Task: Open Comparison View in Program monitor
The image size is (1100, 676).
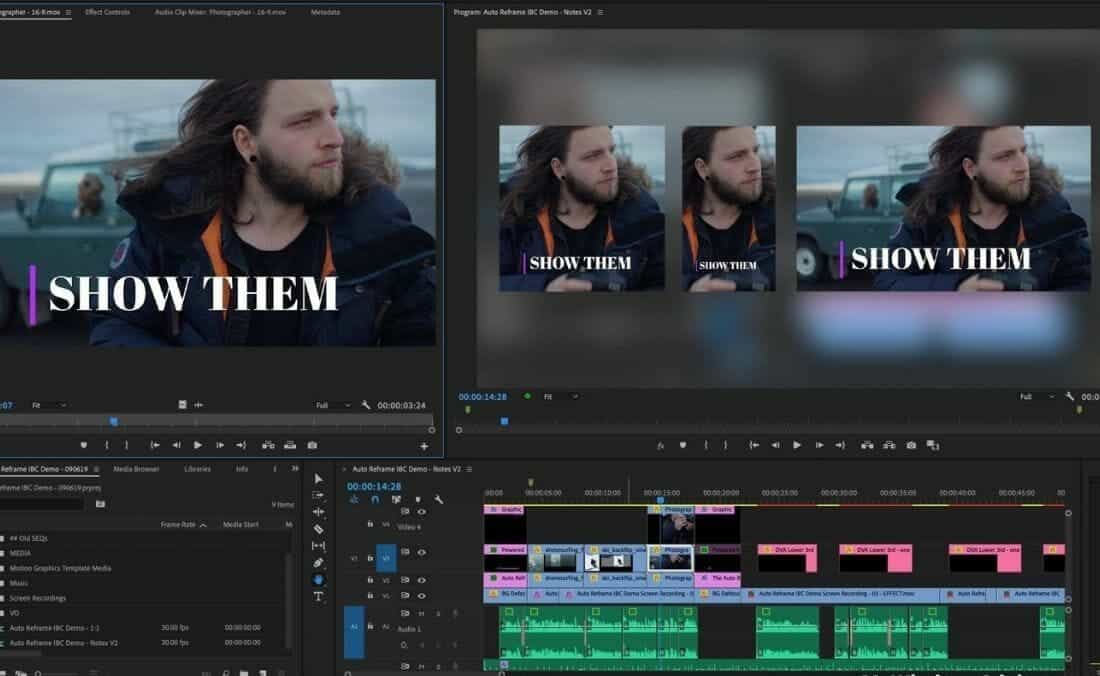Action: (x=932, y=445)
